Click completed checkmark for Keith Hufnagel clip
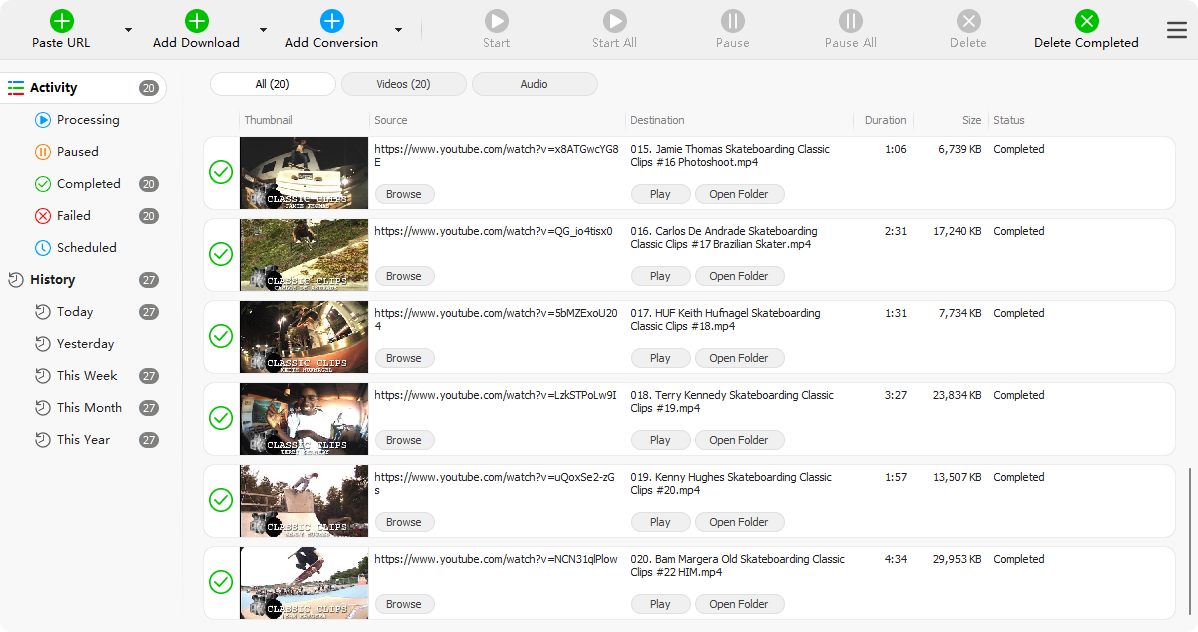The image size is (1198, 632). pos(221,336)
